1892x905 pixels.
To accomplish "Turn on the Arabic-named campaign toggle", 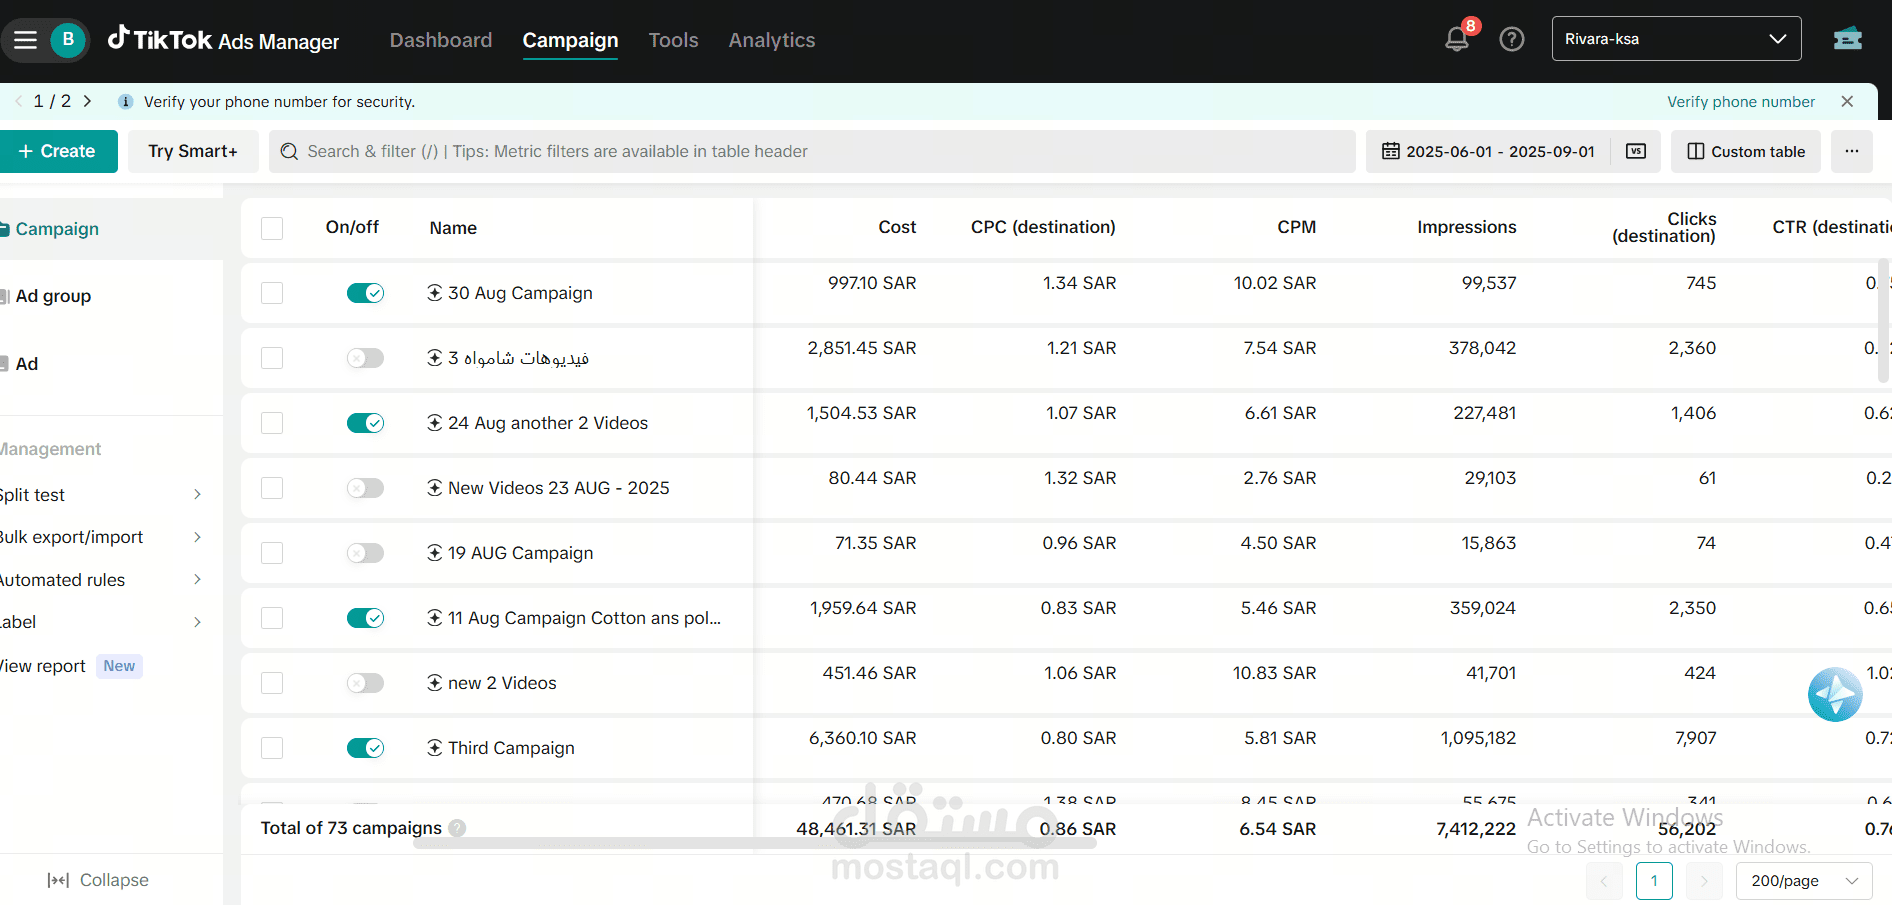I will pyautogui.click(x=365, y=358).
